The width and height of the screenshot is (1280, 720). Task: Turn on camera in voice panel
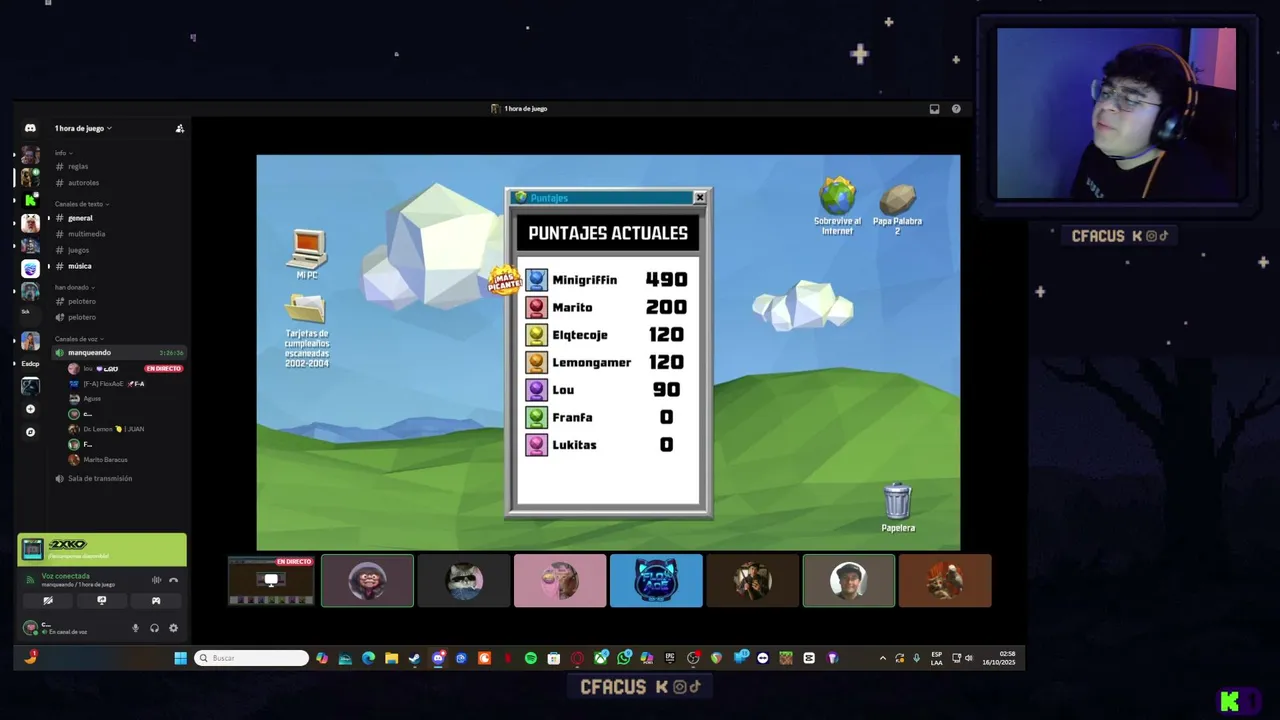[x=47, y=601]
